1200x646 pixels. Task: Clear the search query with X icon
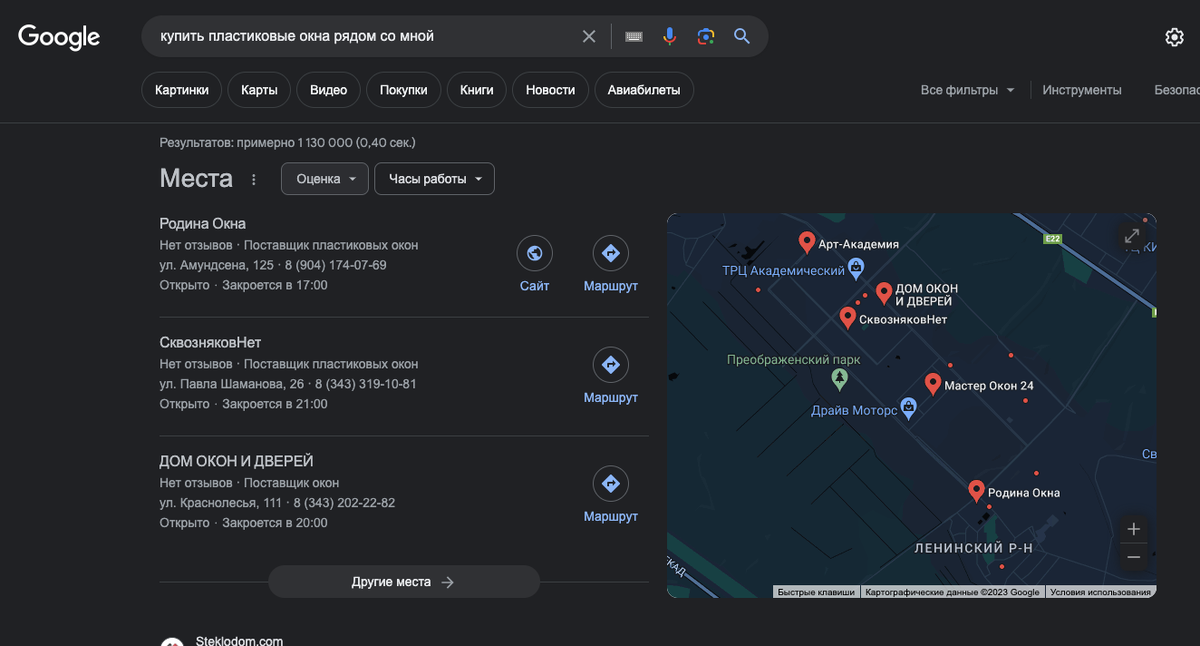[589, 36]
